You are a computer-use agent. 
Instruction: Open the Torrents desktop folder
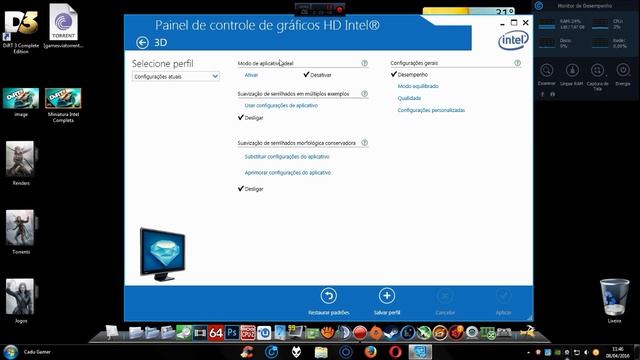pyautogui.click(x=21, y=232)
